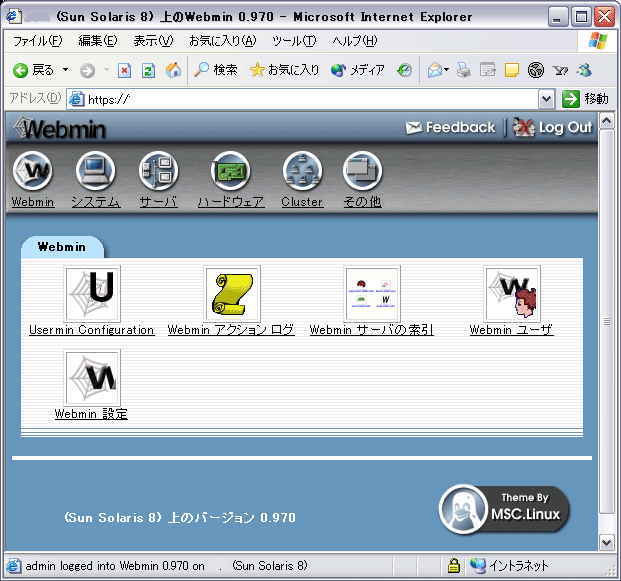This screenshot has height=581, width=621.
Task: Click Webmin アクション ログ text link
Action: [231, 330]
